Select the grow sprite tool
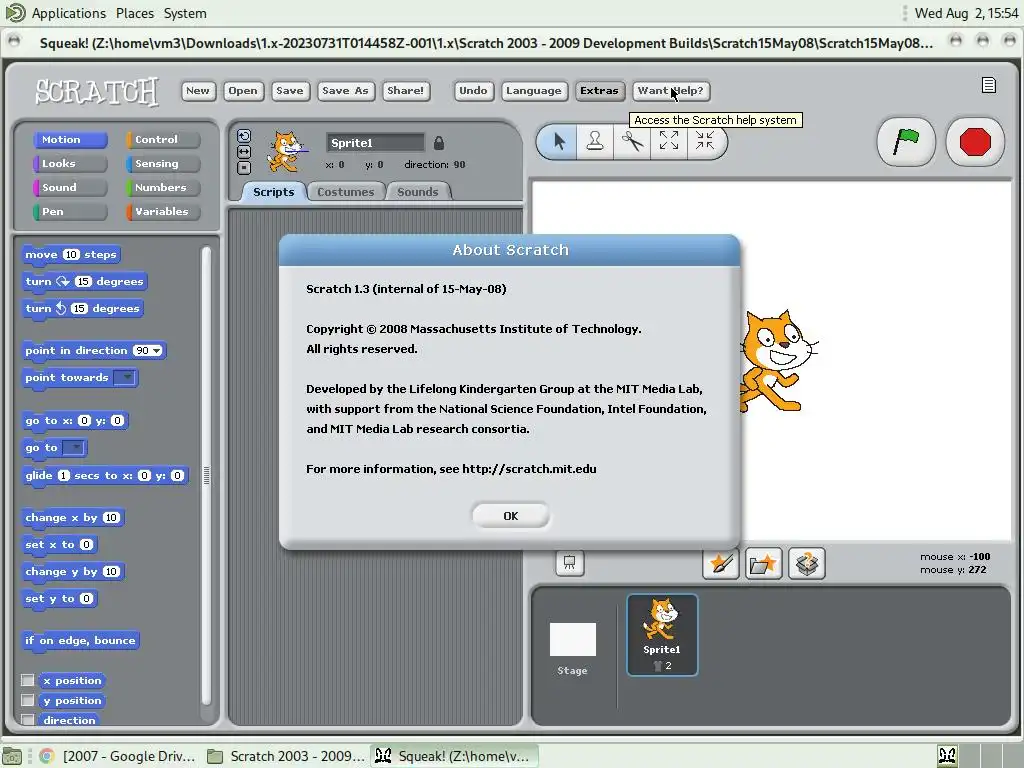This screenshot has width=1024, height=768. coord(668,141)
